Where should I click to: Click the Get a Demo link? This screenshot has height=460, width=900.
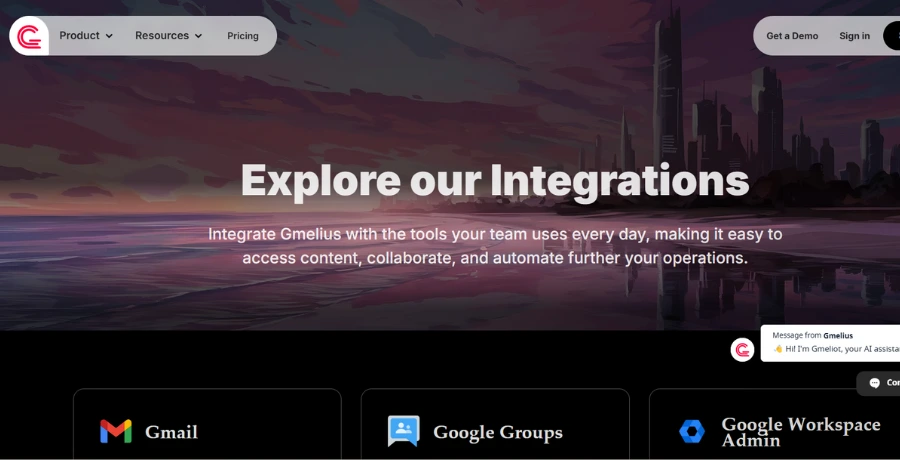pyautogui.click(x=792, y=36)
